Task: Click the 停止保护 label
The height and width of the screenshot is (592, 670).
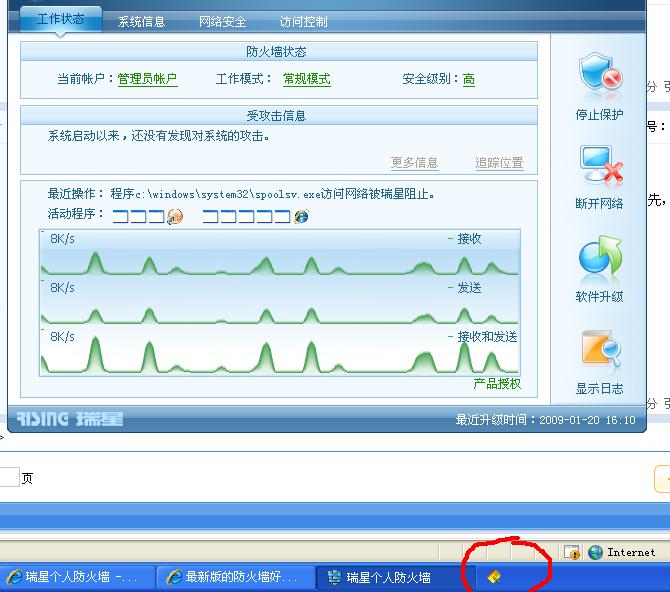Action: 599,115
